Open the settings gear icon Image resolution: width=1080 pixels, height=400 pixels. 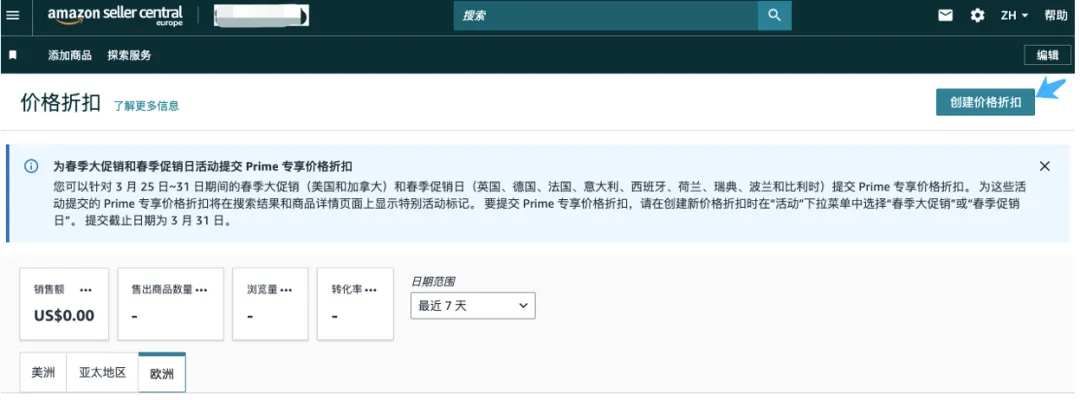[x=977, y=16]
